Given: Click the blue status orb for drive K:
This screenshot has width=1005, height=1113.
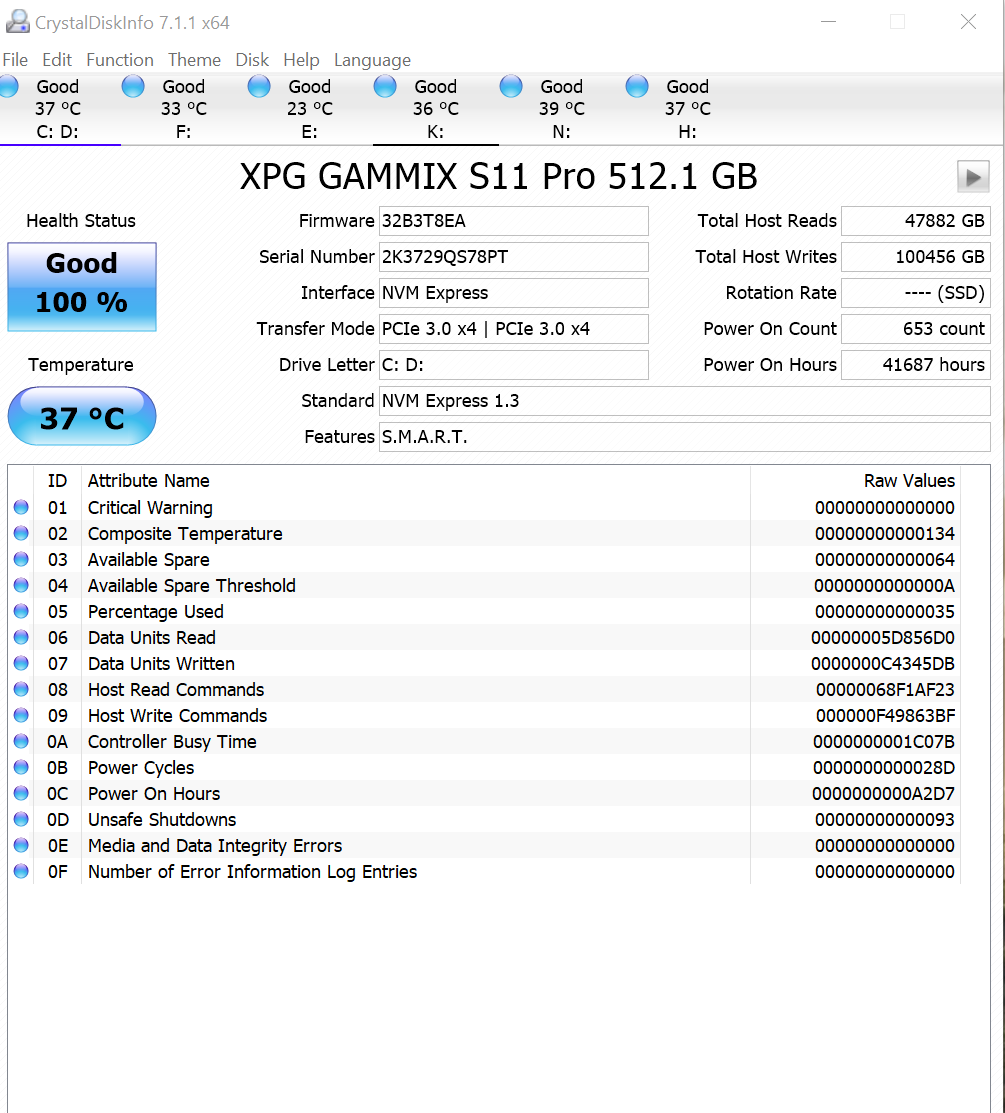Looking at the screenshot, I should (385, 87).
